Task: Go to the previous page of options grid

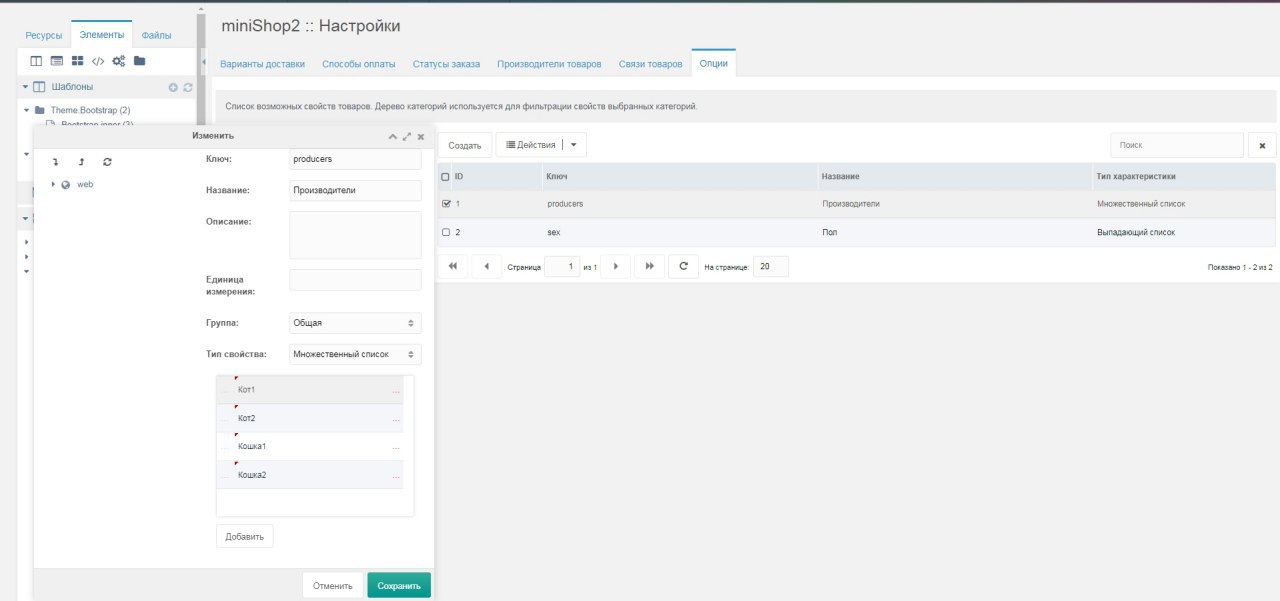Action: (x=486, y=267)
